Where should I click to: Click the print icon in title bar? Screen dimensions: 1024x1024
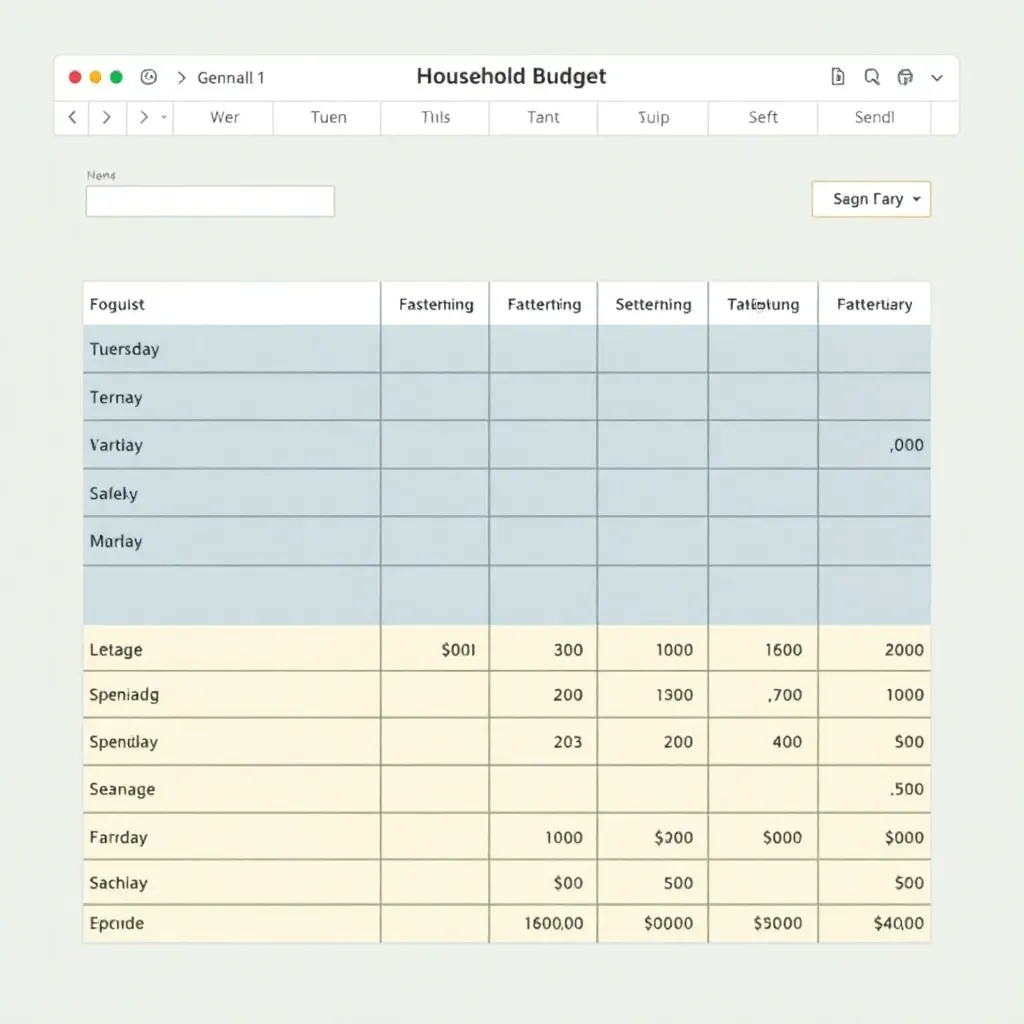905,77
